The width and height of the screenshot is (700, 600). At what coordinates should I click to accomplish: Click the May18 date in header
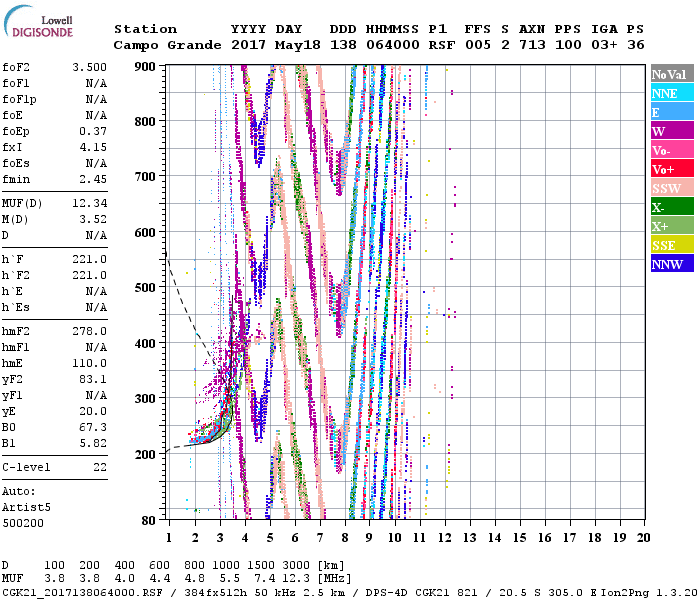298,45
